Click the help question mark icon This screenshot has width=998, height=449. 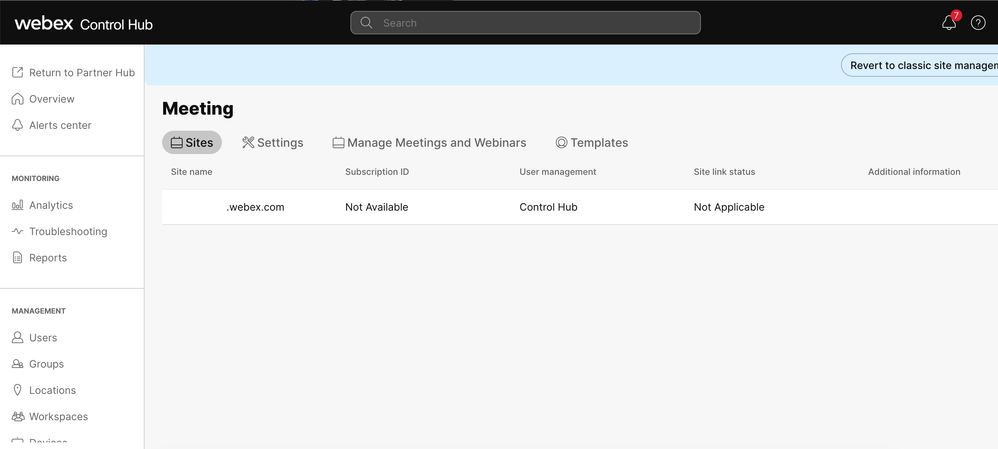[x=978, y=23]
